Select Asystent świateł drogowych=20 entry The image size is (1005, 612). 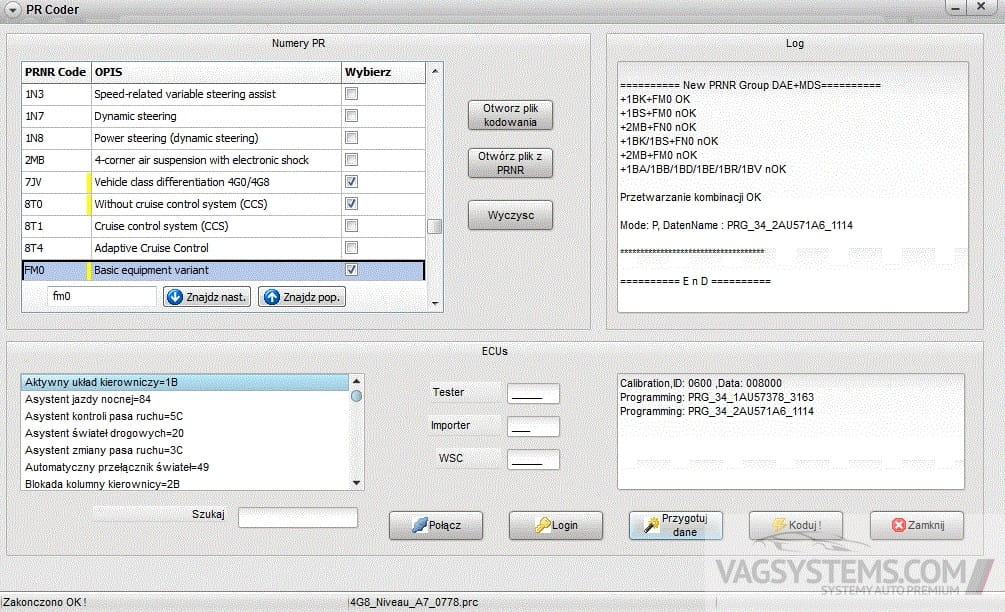click(x=185, y=433)
